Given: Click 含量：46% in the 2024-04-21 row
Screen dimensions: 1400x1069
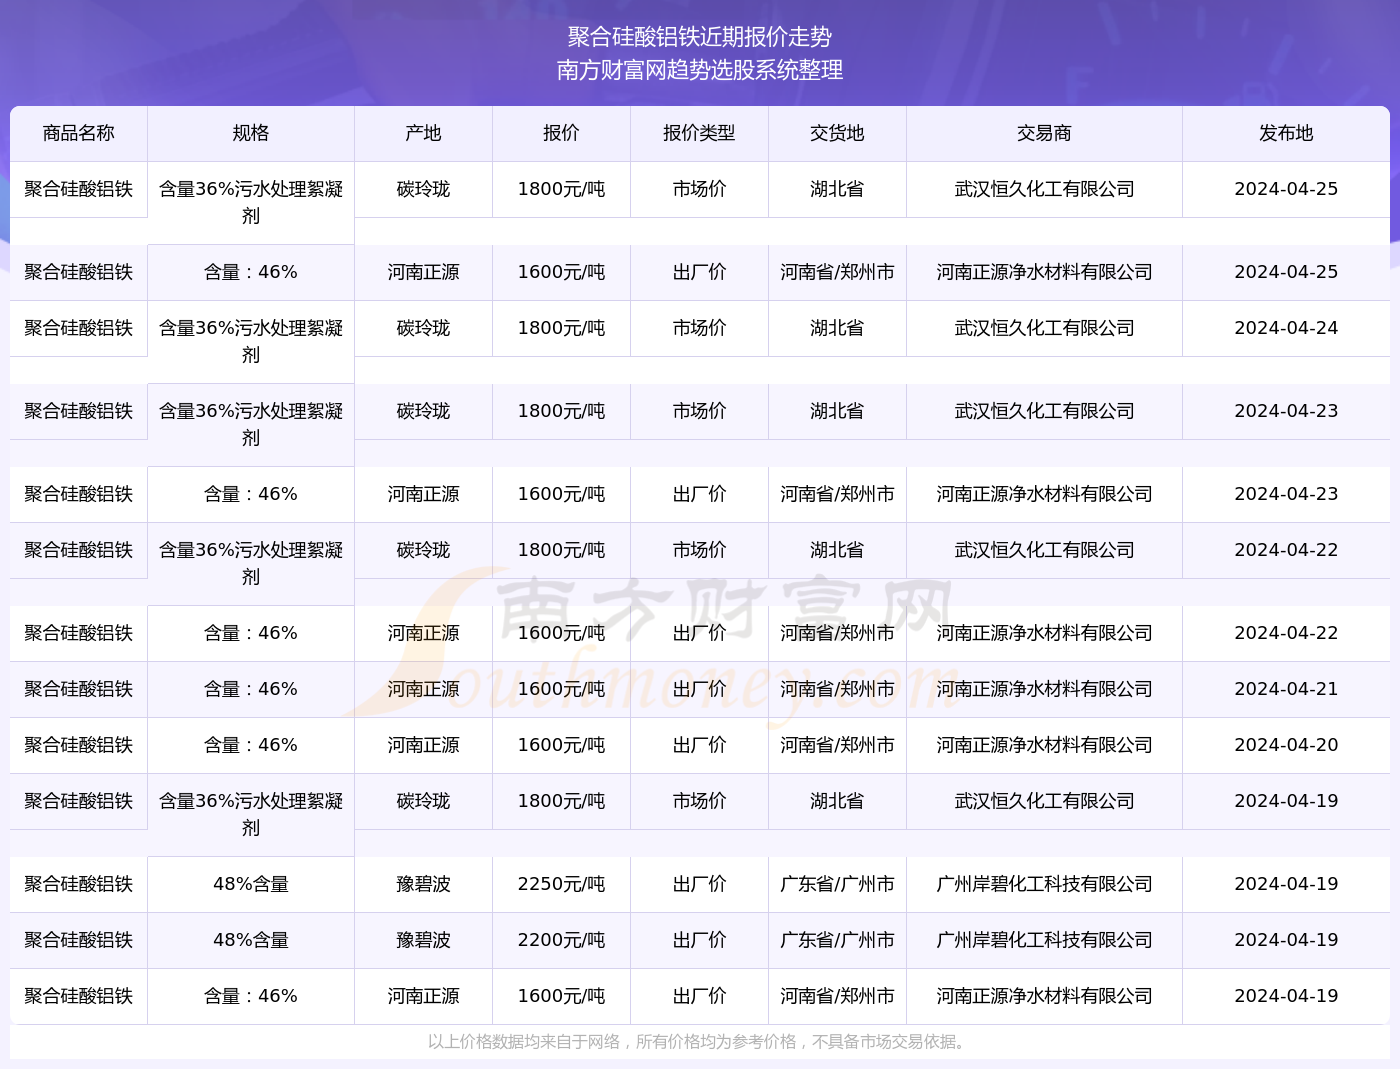Looking at the screenshot, I should click(x=251, y=689).
